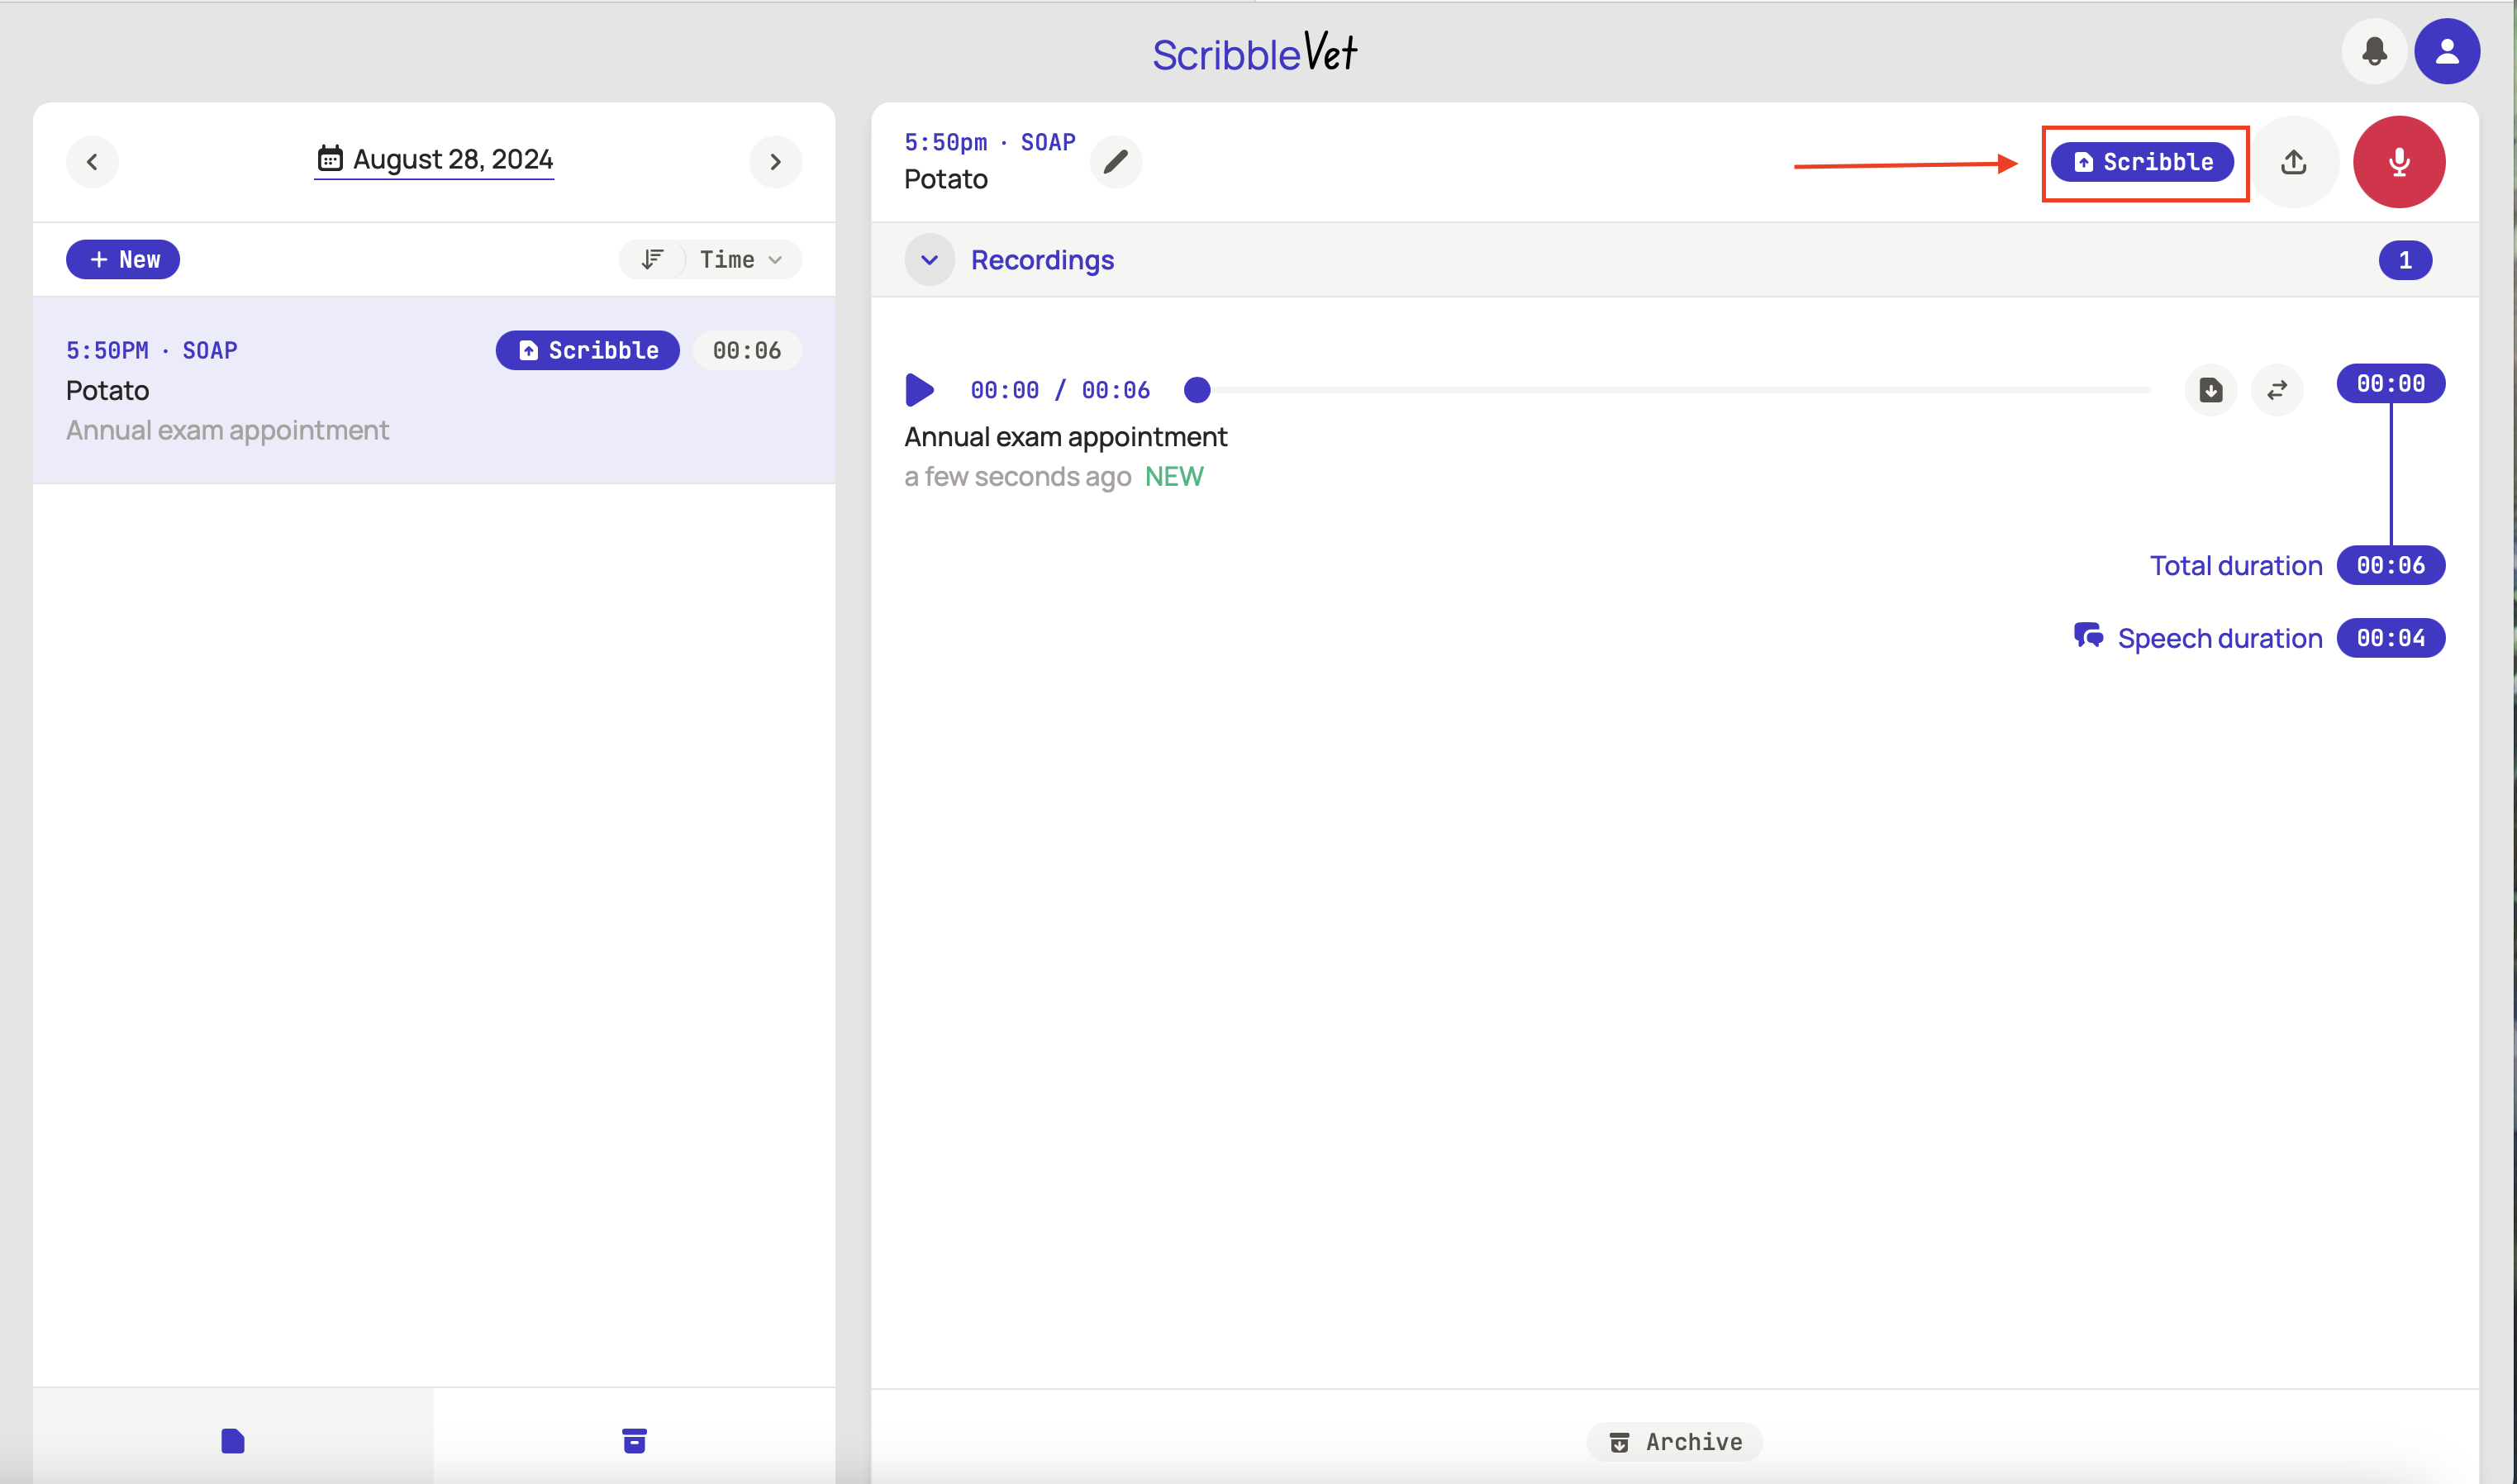Click the 00:00 timeline start marker
Image resolution: width=2517 pixels, height=1484 pixels.
2391,383
